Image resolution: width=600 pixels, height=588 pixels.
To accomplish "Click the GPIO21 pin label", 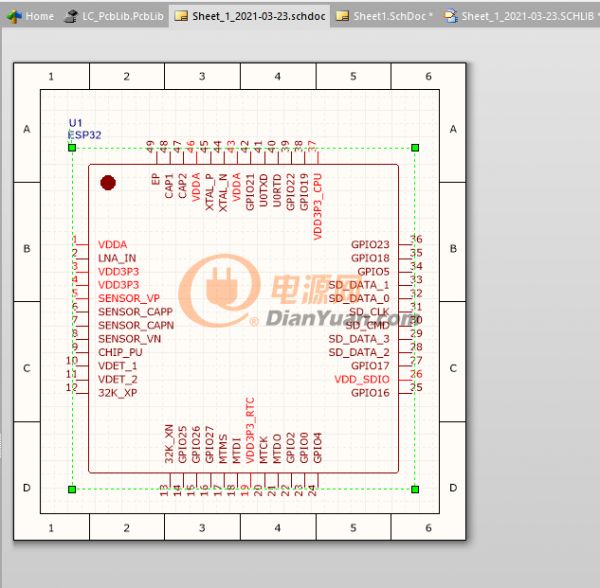I will click(250, 192).
